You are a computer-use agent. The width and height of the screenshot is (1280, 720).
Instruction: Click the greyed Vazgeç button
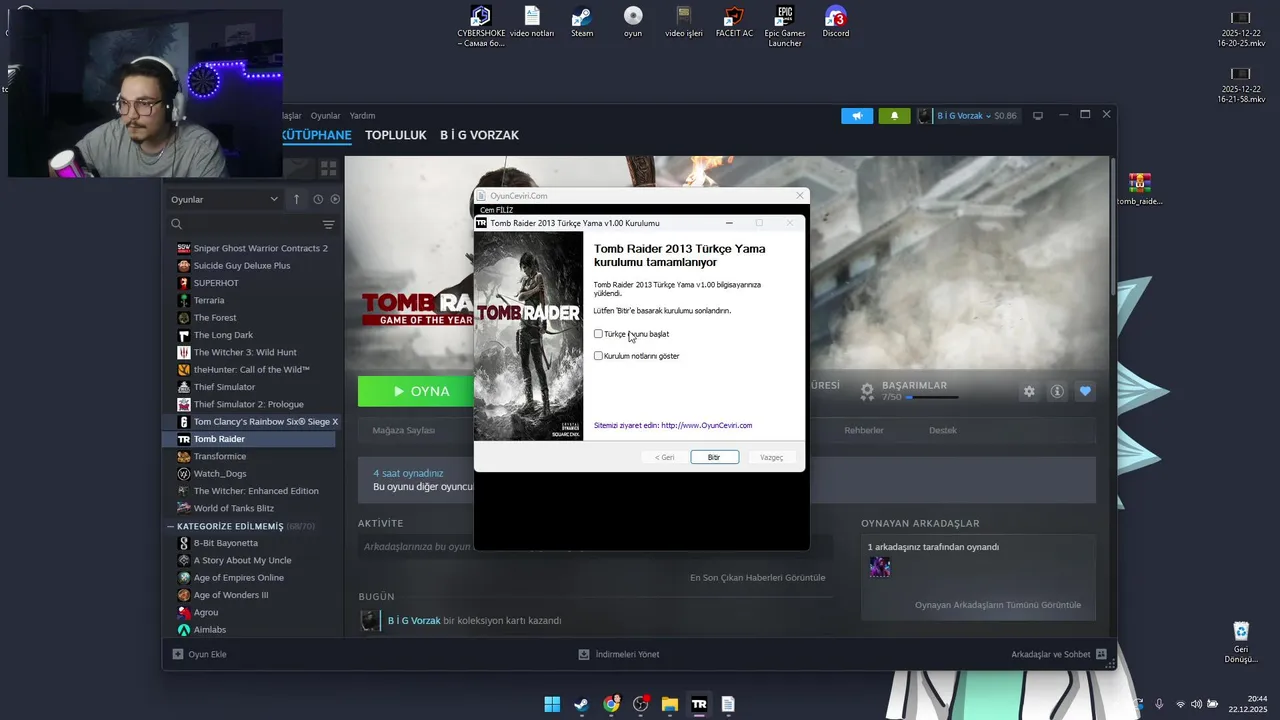(x=771, y=457)
